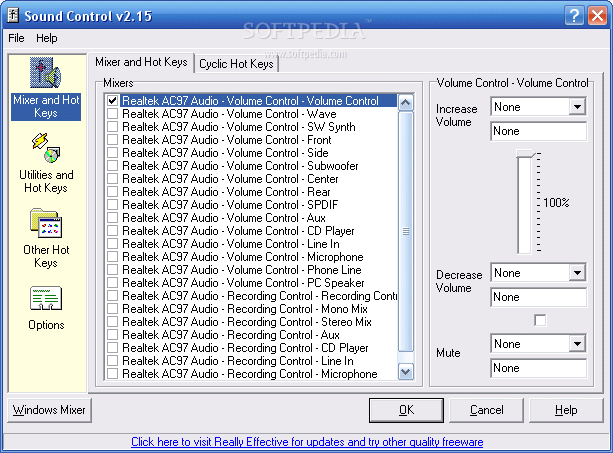Check the Recording Control - Aux mixer
Image resolution: width=613 pixels, height=453 pixels.
113,335
